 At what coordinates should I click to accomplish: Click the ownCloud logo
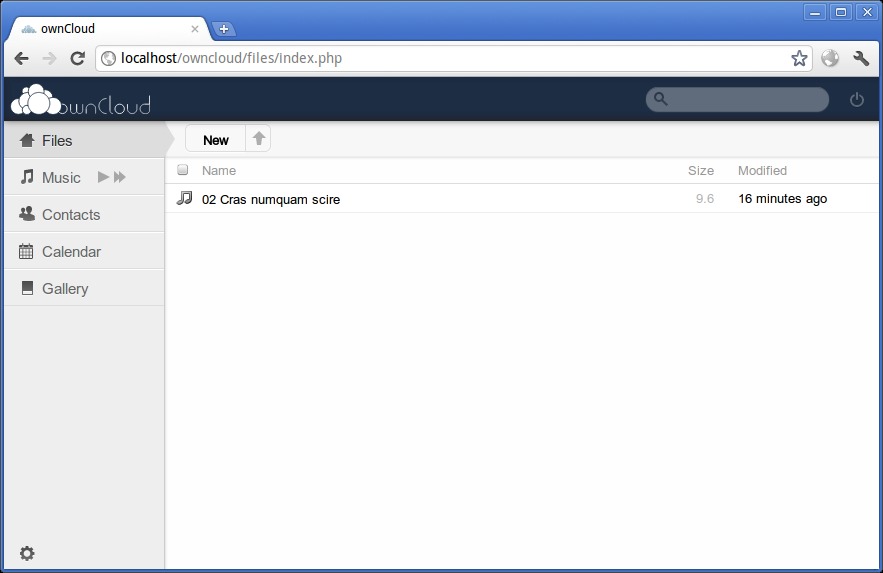point(81,100)
